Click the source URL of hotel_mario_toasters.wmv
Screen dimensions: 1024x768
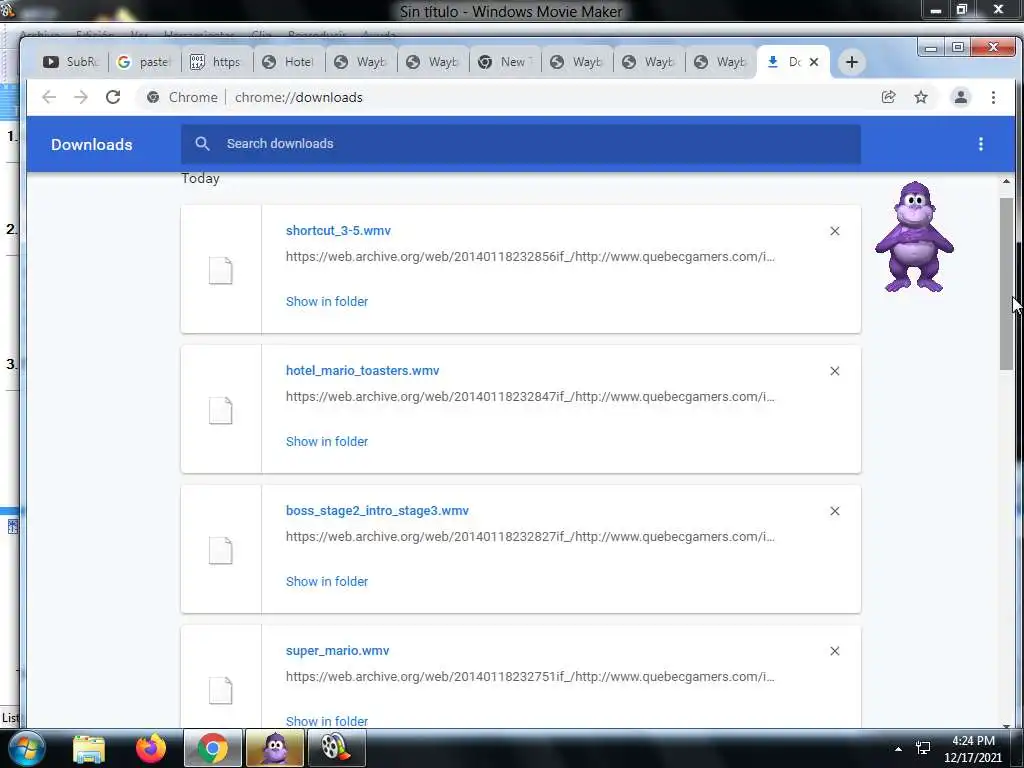[x=530, y=396]
